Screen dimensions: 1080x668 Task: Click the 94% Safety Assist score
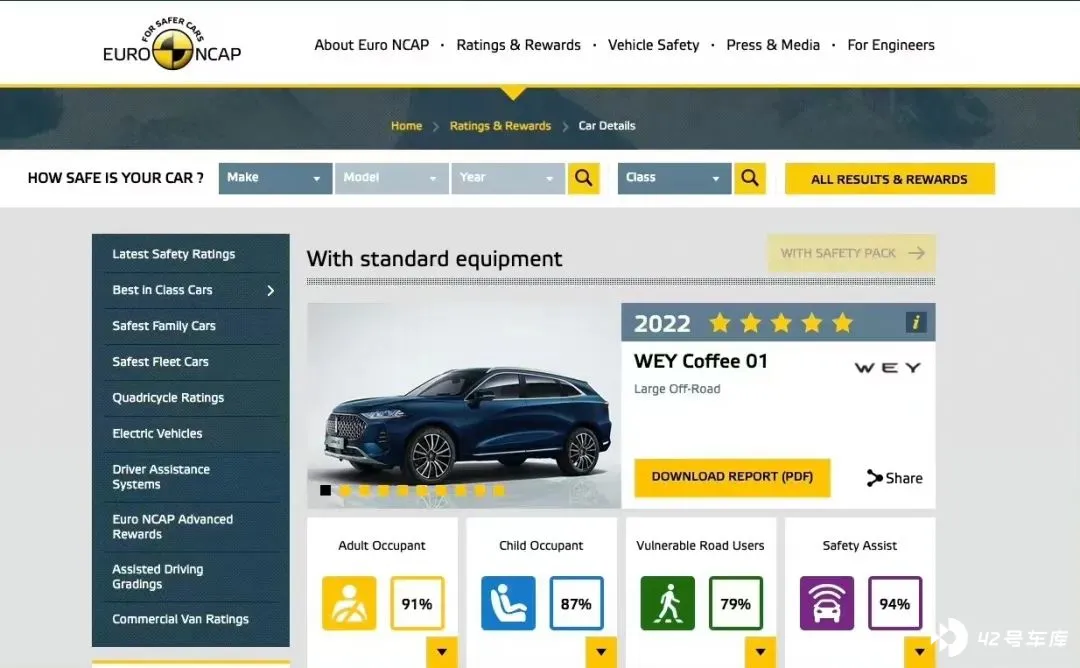click(895, 603)
